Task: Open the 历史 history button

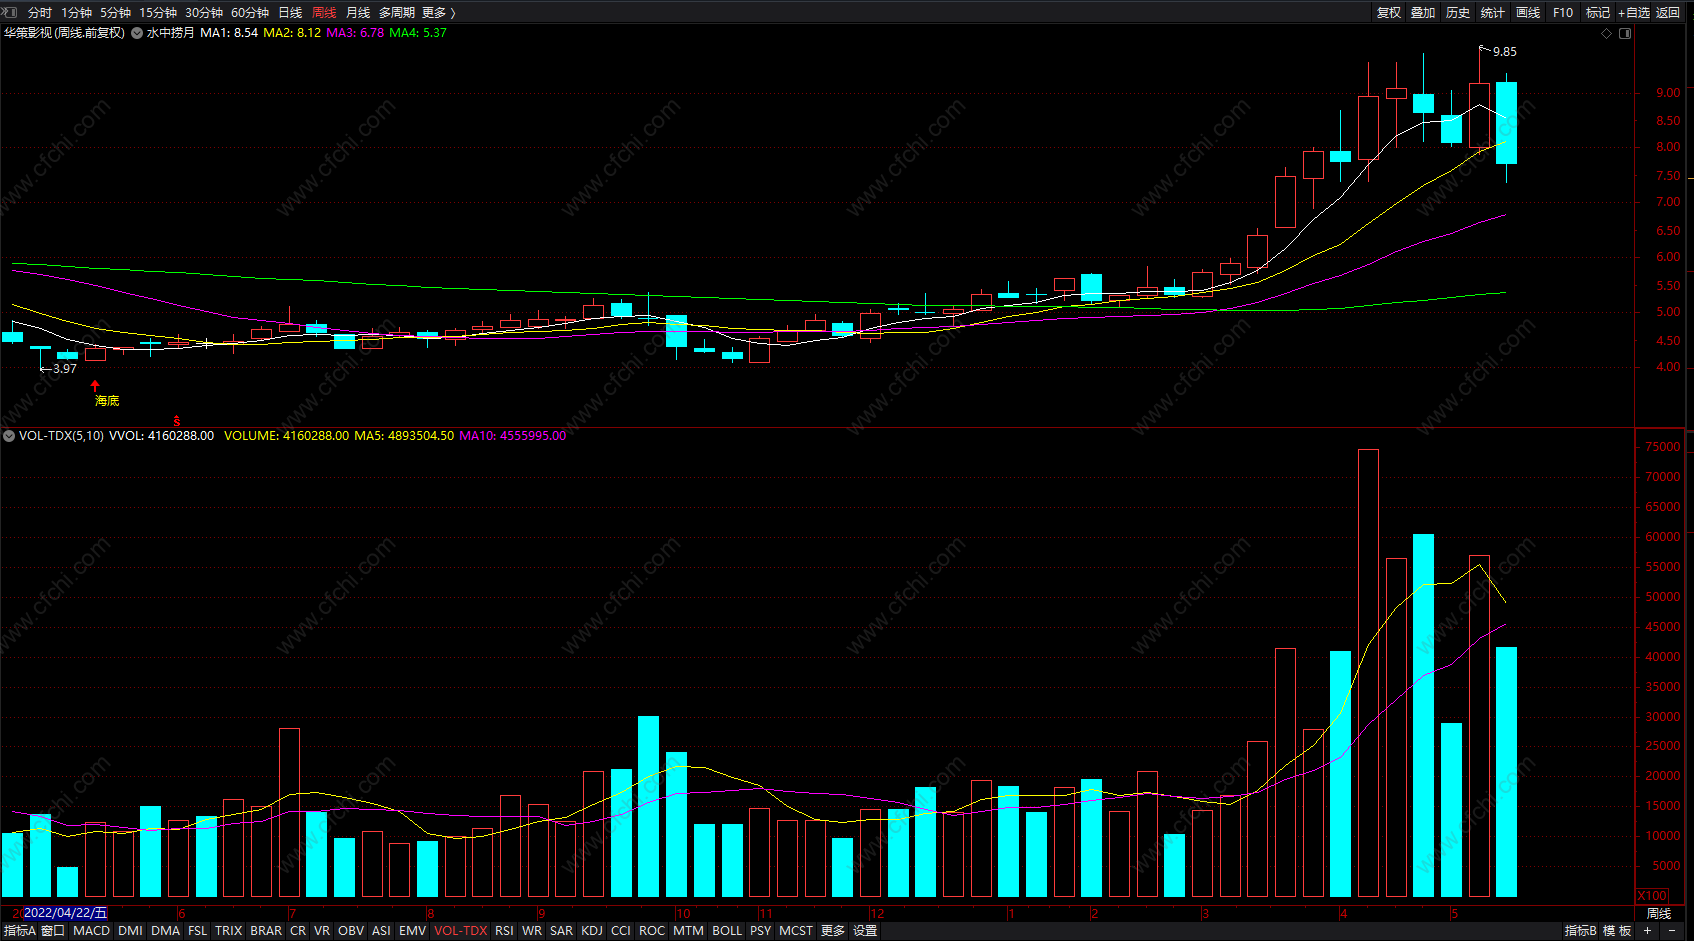Action: coord(1458,13)
